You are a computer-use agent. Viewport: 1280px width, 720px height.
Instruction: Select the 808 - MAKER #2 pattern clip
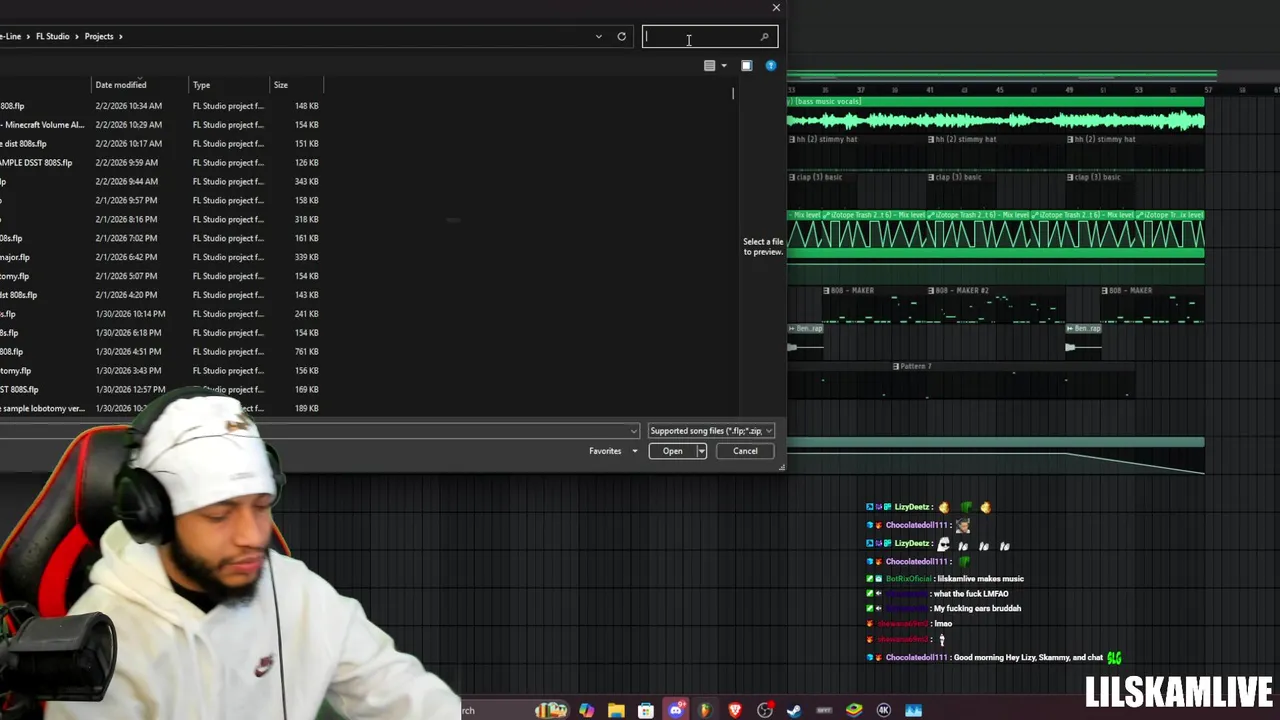tap(994, 304)
